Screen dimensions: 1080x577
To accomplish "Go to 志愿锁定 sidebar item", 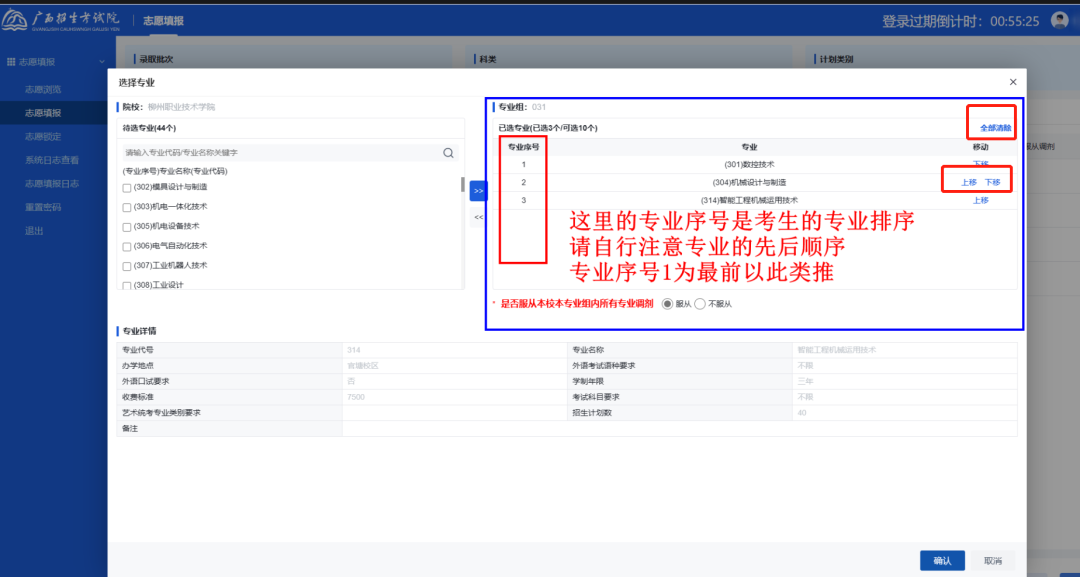I will pos(43,136).
